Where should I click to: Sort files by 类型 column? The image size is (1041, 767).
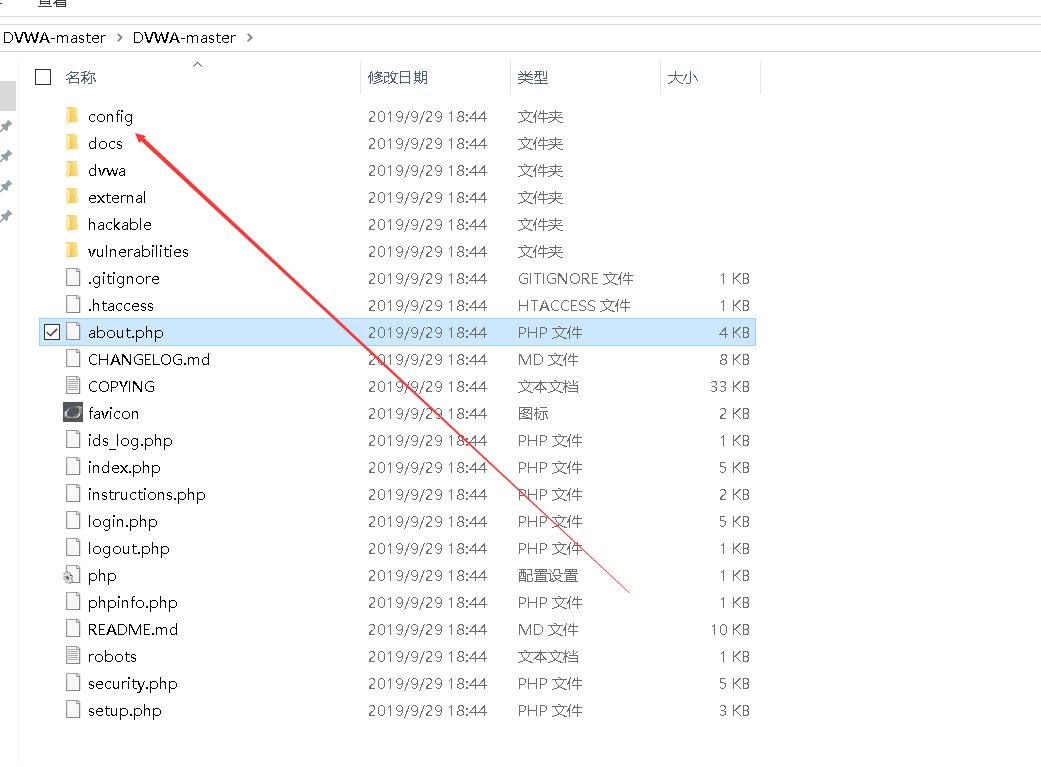point(533,78)
